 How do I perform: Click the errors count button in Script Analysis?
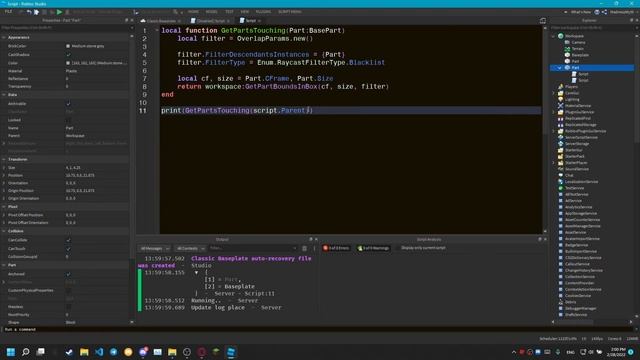[x=336, y=248]
